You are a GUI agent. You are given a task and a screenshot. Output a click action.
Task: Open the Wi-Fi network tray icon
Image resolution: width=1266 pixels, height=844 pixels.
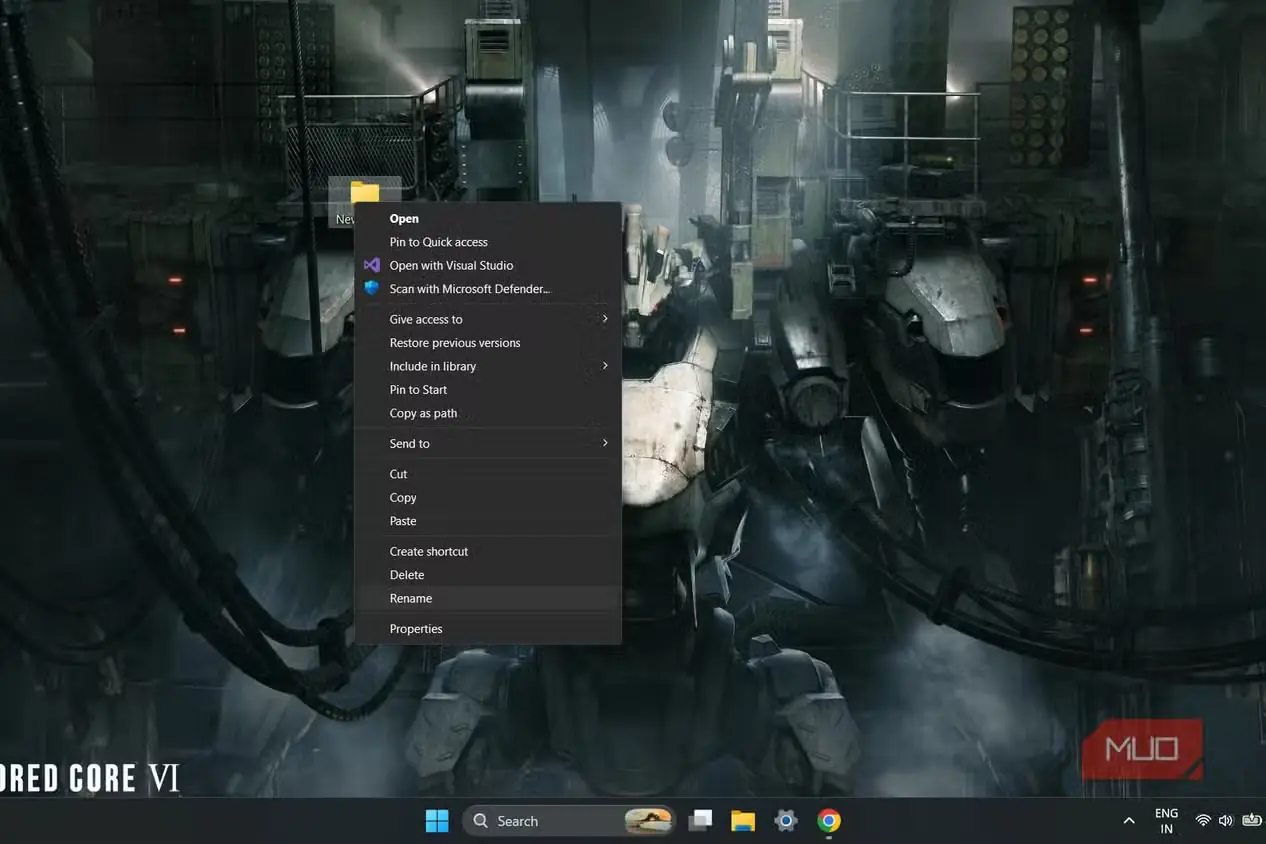point(1203,821)
